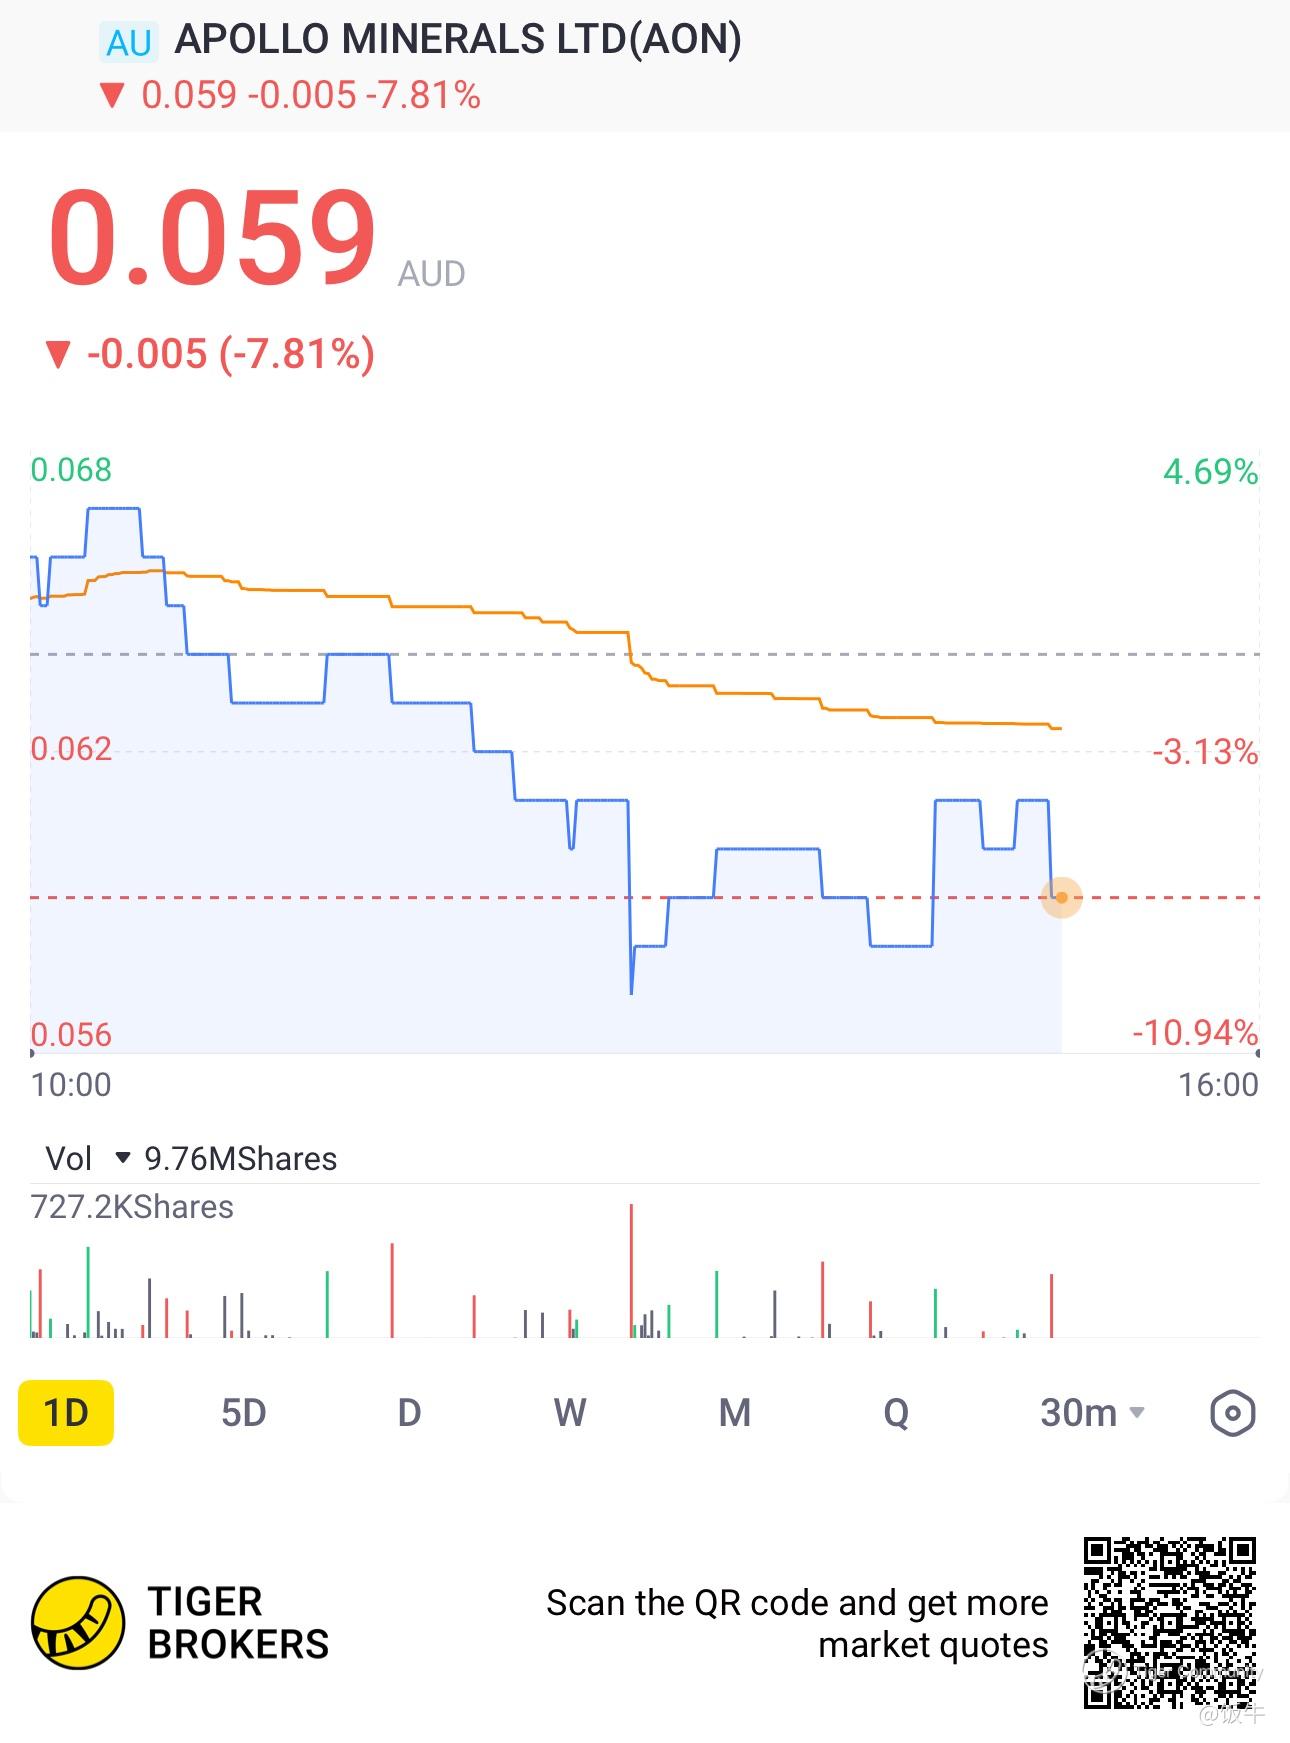Image resolution: width=1290 pixels, height=1743 pixels.
Task: Select the 1D timeframe tab
Action: click(x=66, y=1413)
